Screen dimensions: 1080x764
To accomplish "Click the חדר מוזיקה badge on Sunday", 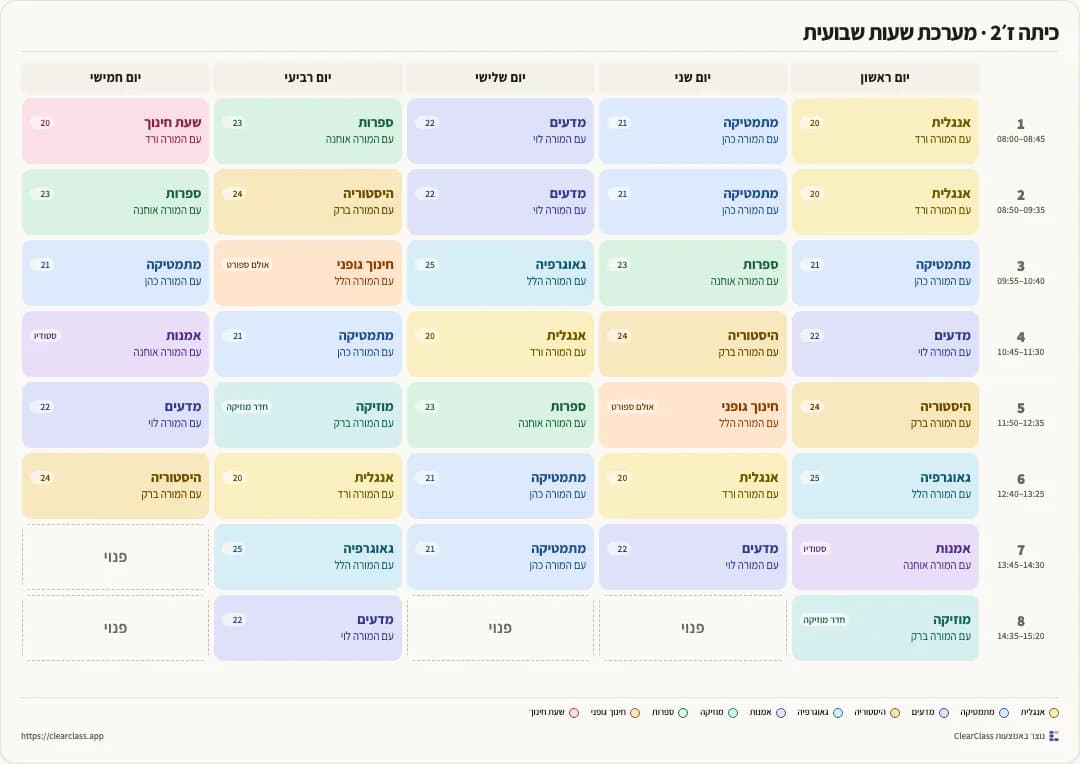I will (824, 620).
